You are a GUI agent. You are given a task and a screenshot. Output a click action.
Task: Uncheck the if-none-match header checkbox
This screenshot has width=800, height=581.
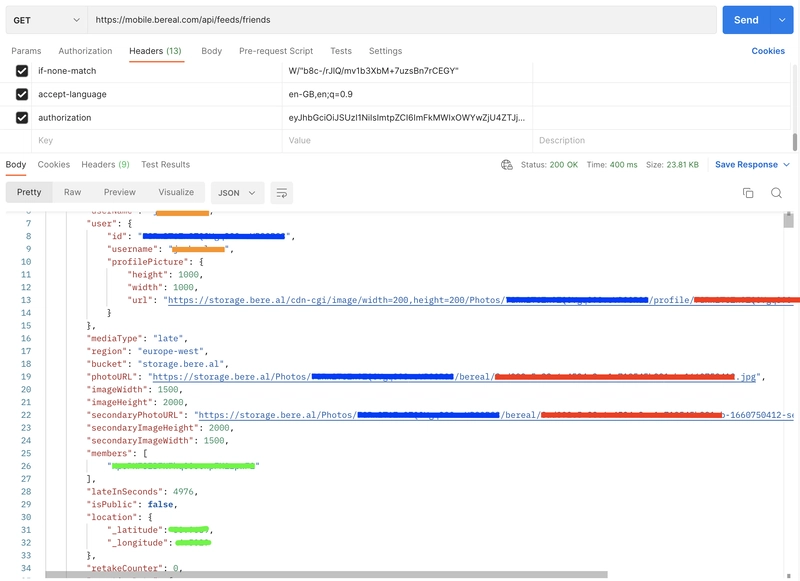[x=22, y=71]
